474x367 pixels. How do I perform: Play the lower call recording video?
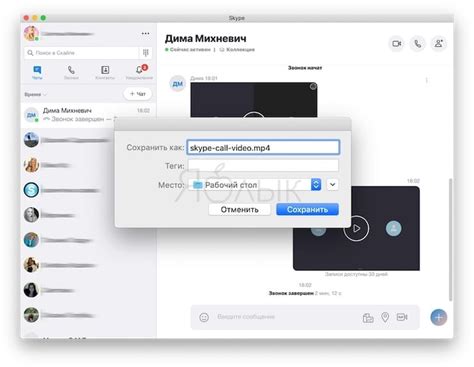(x=356, y=228)
